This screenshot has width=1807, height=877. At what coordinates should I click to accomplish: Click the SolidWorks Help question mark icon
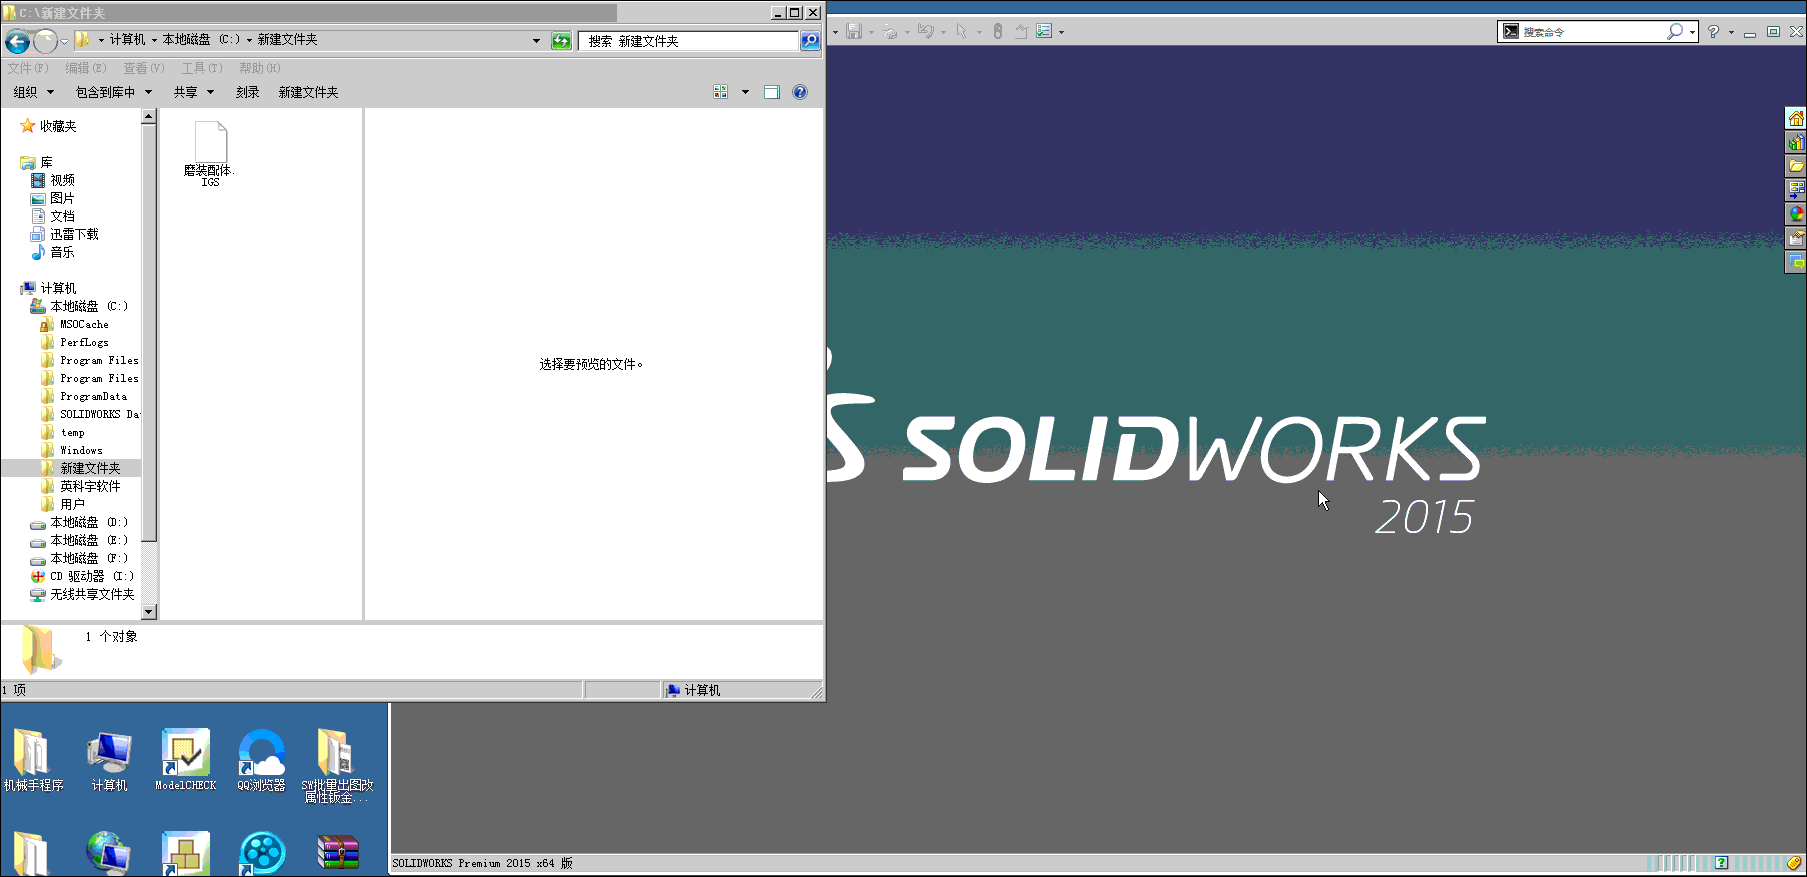coord(1714,31)
